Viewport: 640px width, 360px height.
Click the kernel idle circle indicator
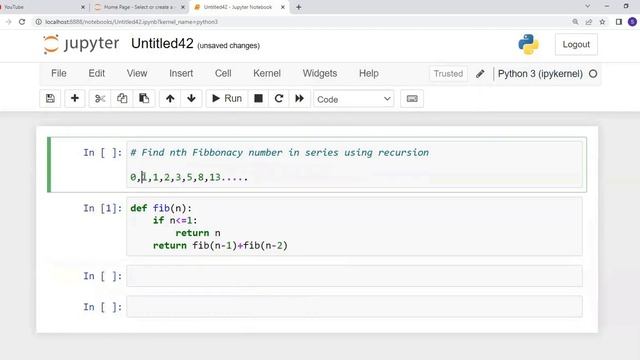pos(593,74)
